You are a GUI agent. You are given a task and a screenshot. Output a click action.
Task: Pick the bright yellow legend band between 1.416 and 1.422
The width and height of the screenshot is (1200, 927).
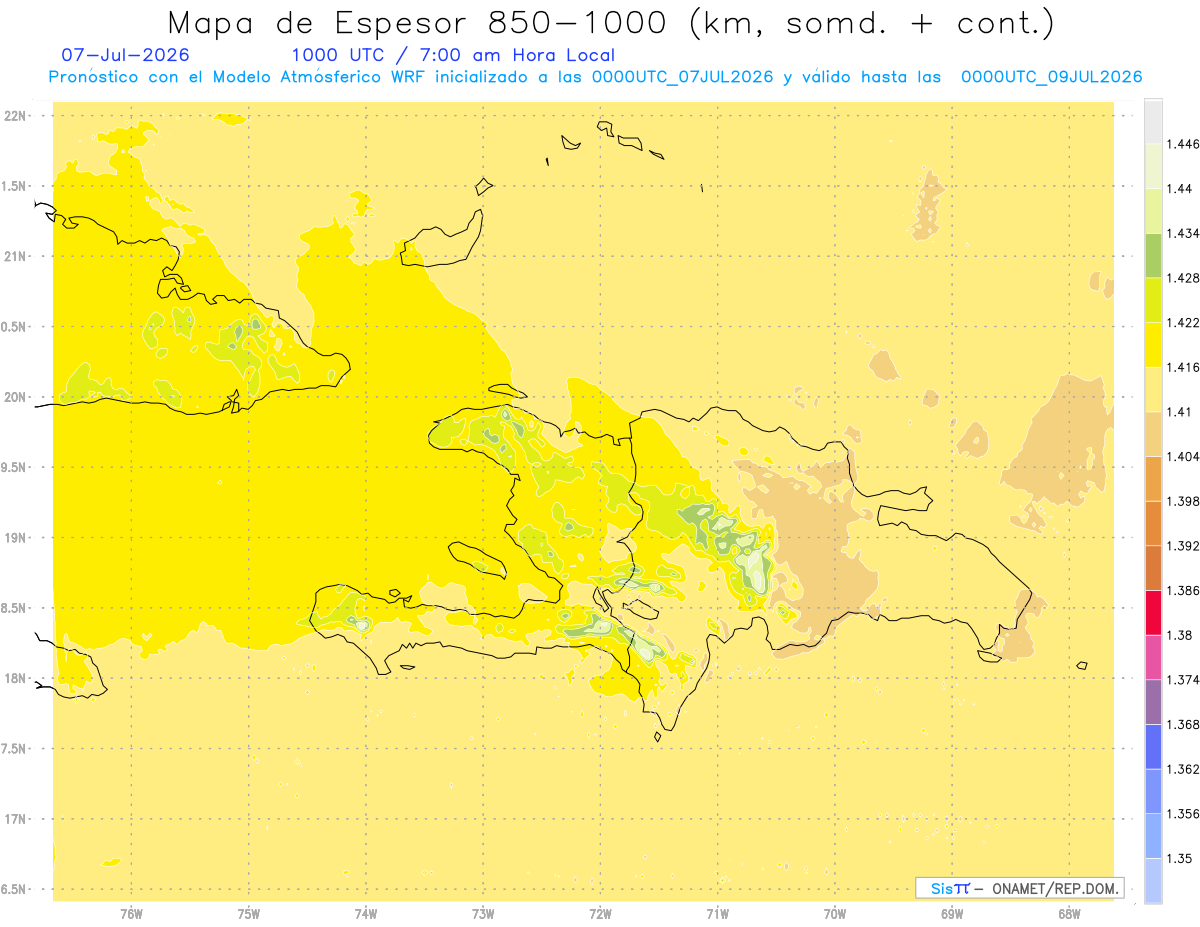pos(1153,344)
